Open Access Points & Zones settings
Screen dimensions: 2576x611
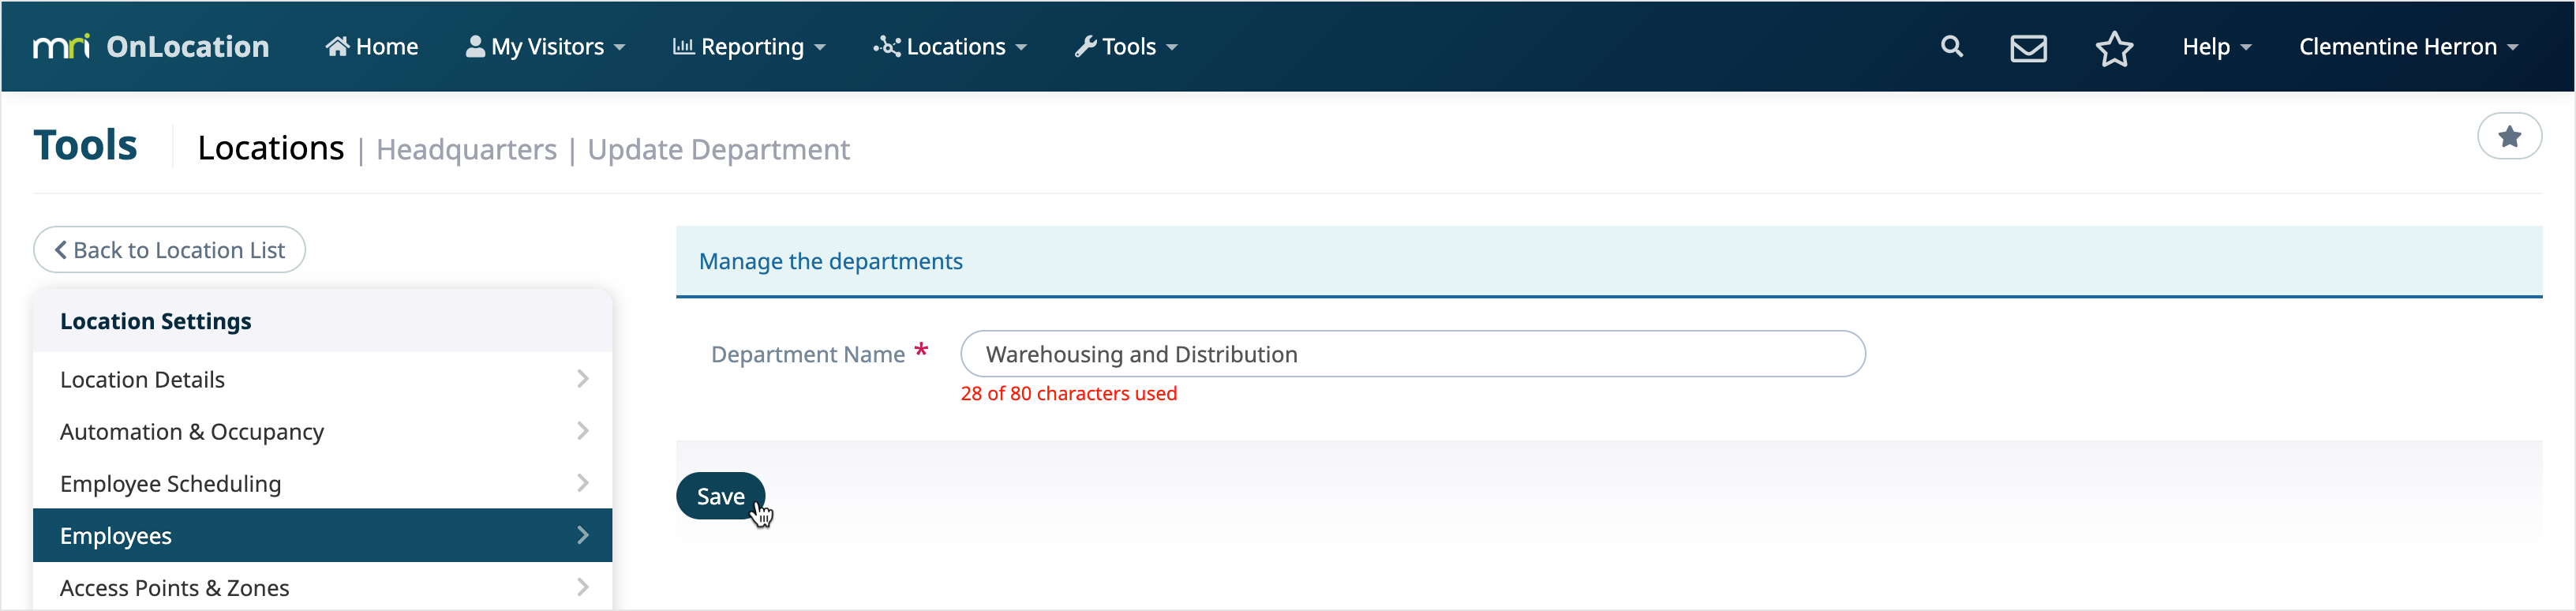click(x=322, y=587)
